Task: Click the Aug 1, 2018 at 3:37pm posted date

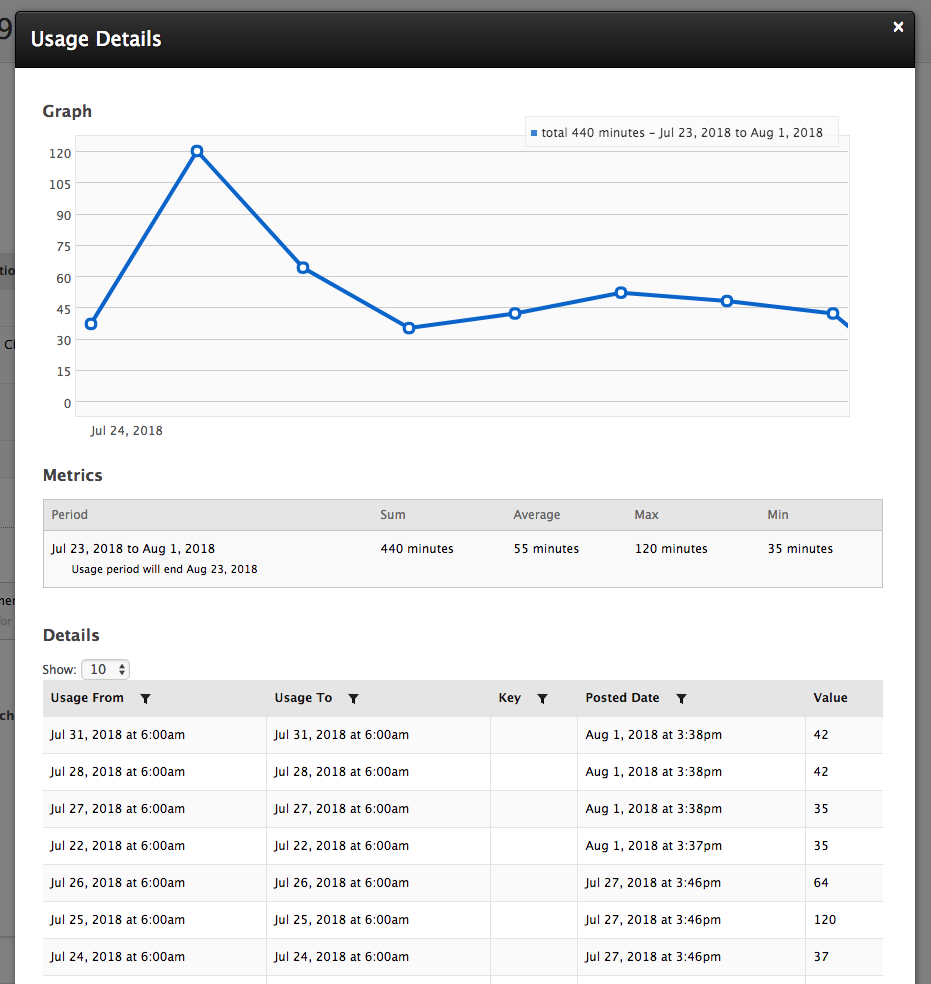Action: click(653, 846)
